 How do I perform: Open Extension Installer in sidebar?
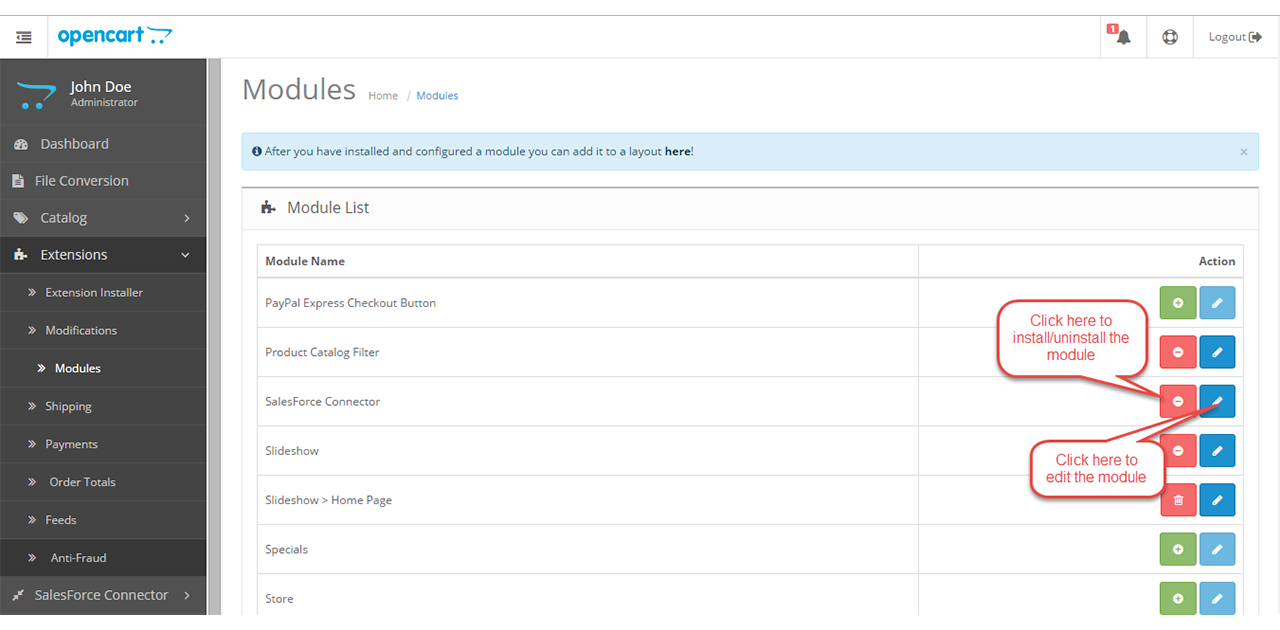[94, 293]
